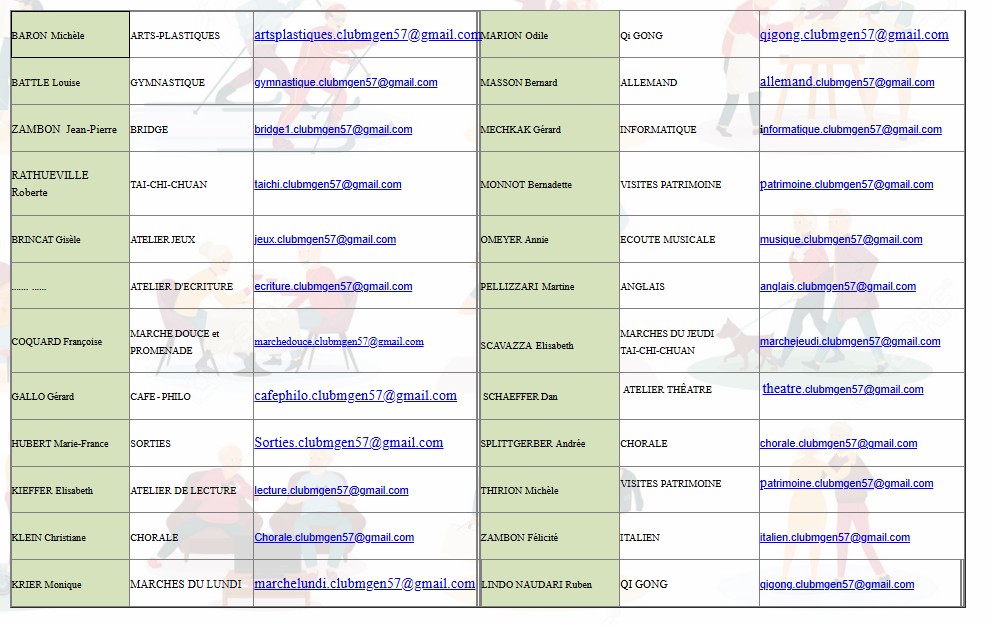
Task: Click the BARON Michèle name cell
Action: pos(69,35)
